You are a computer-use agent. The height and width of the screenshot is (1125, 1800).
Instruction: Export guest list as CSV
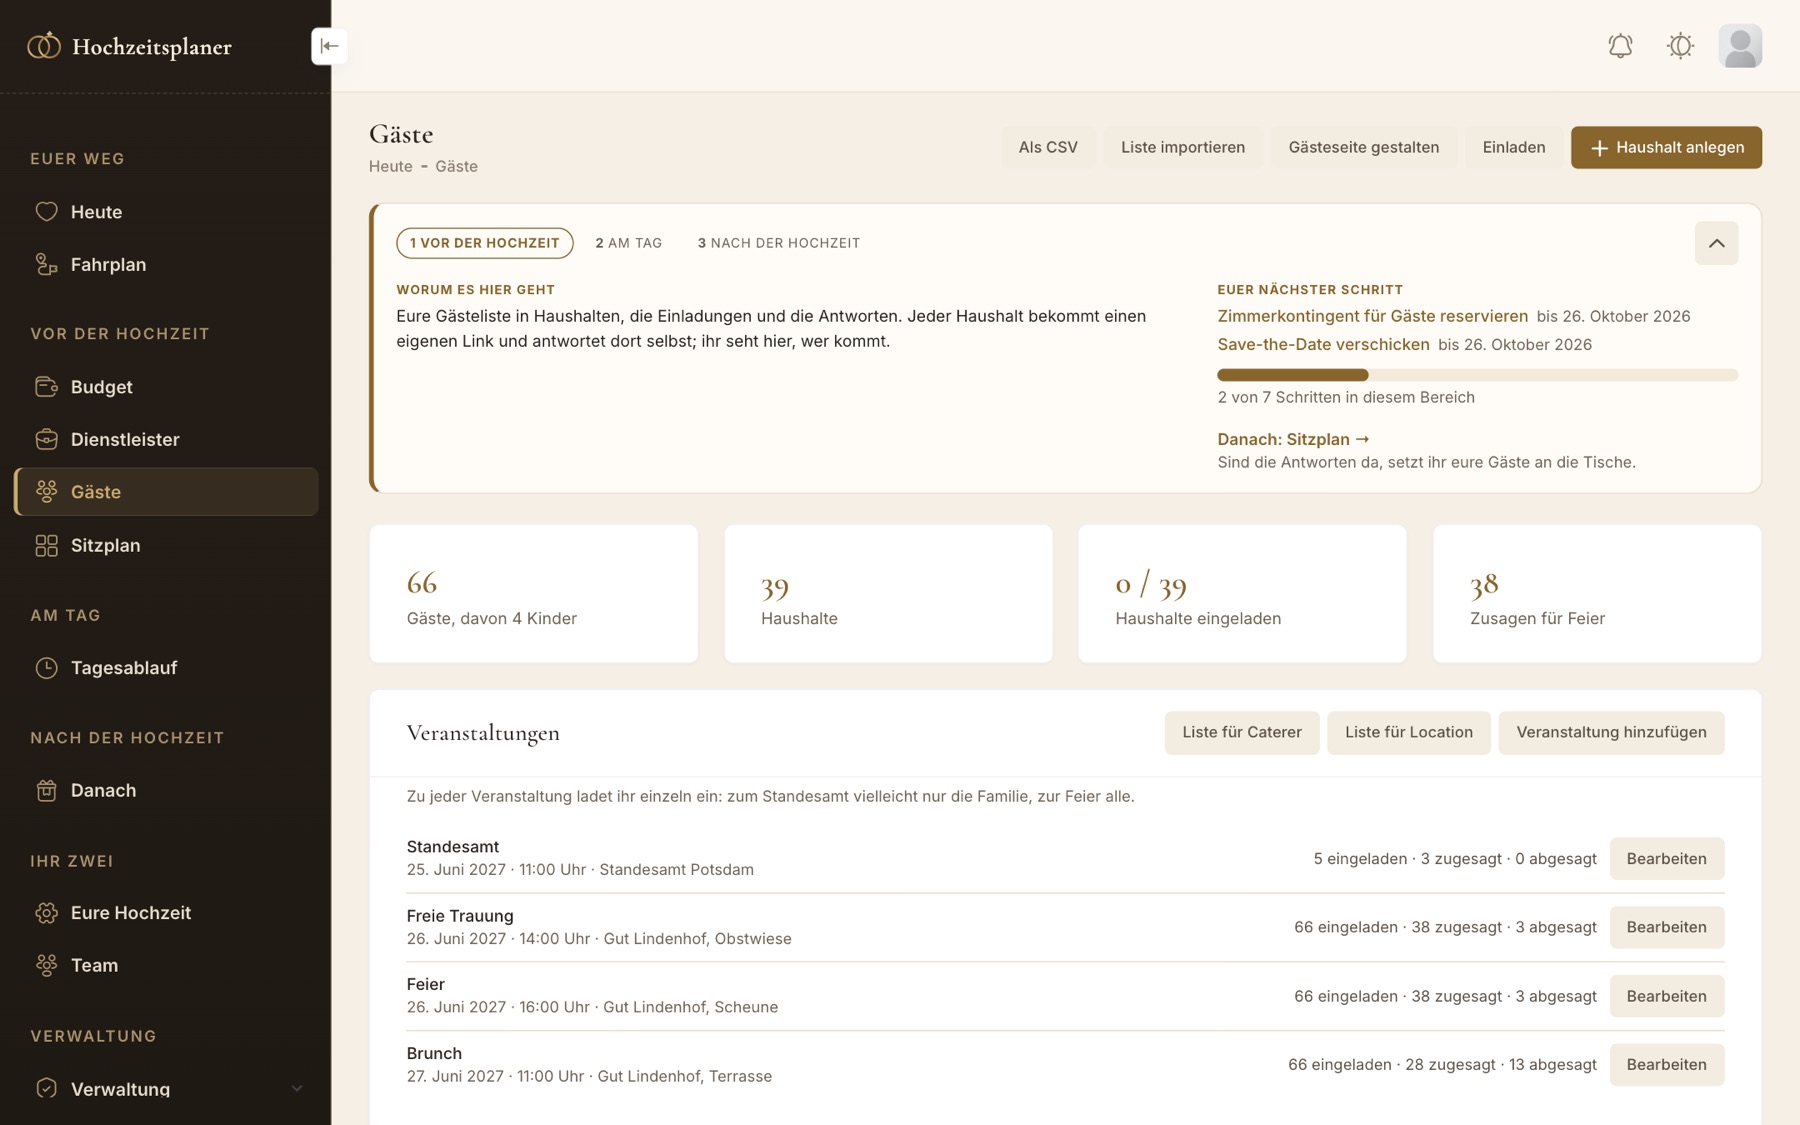(1048, 147)
